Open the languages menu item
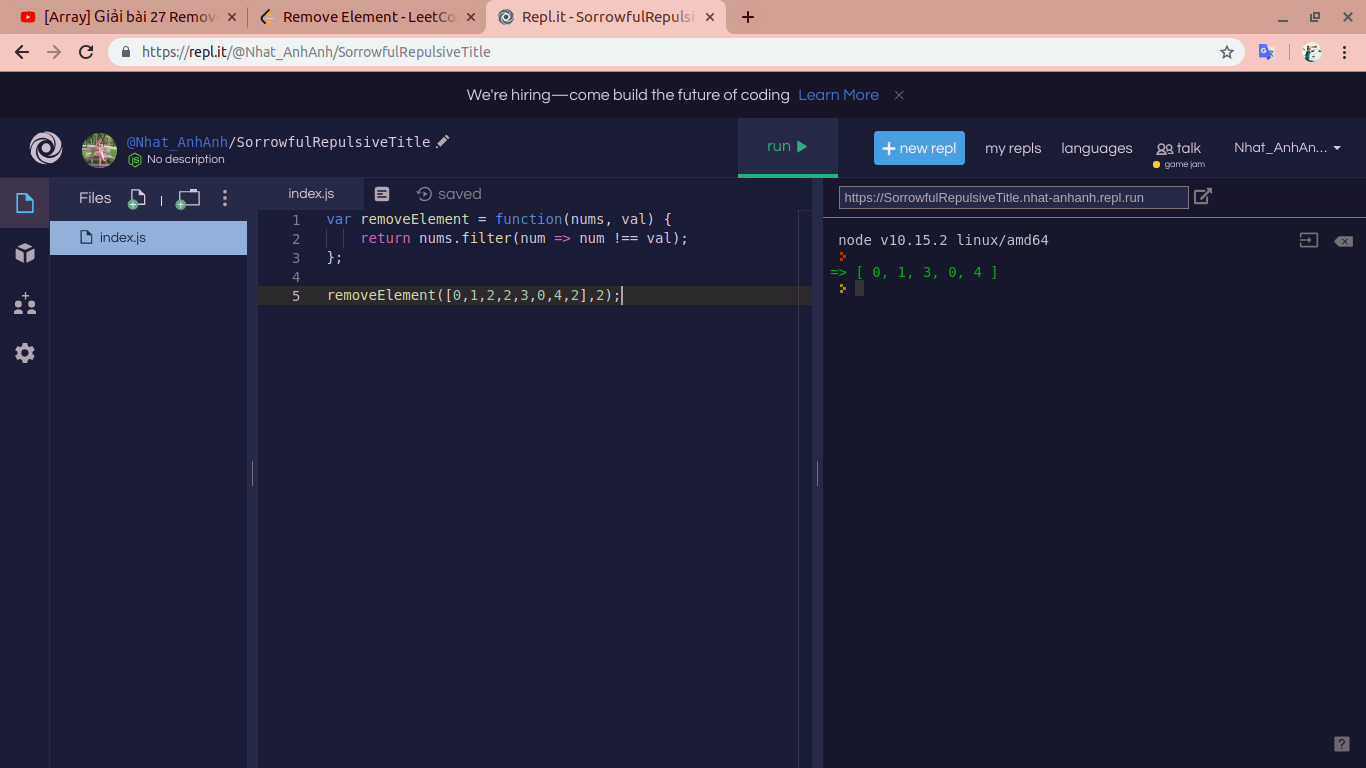Viewport: 1366px width, 768px height. click(1097, 148)
